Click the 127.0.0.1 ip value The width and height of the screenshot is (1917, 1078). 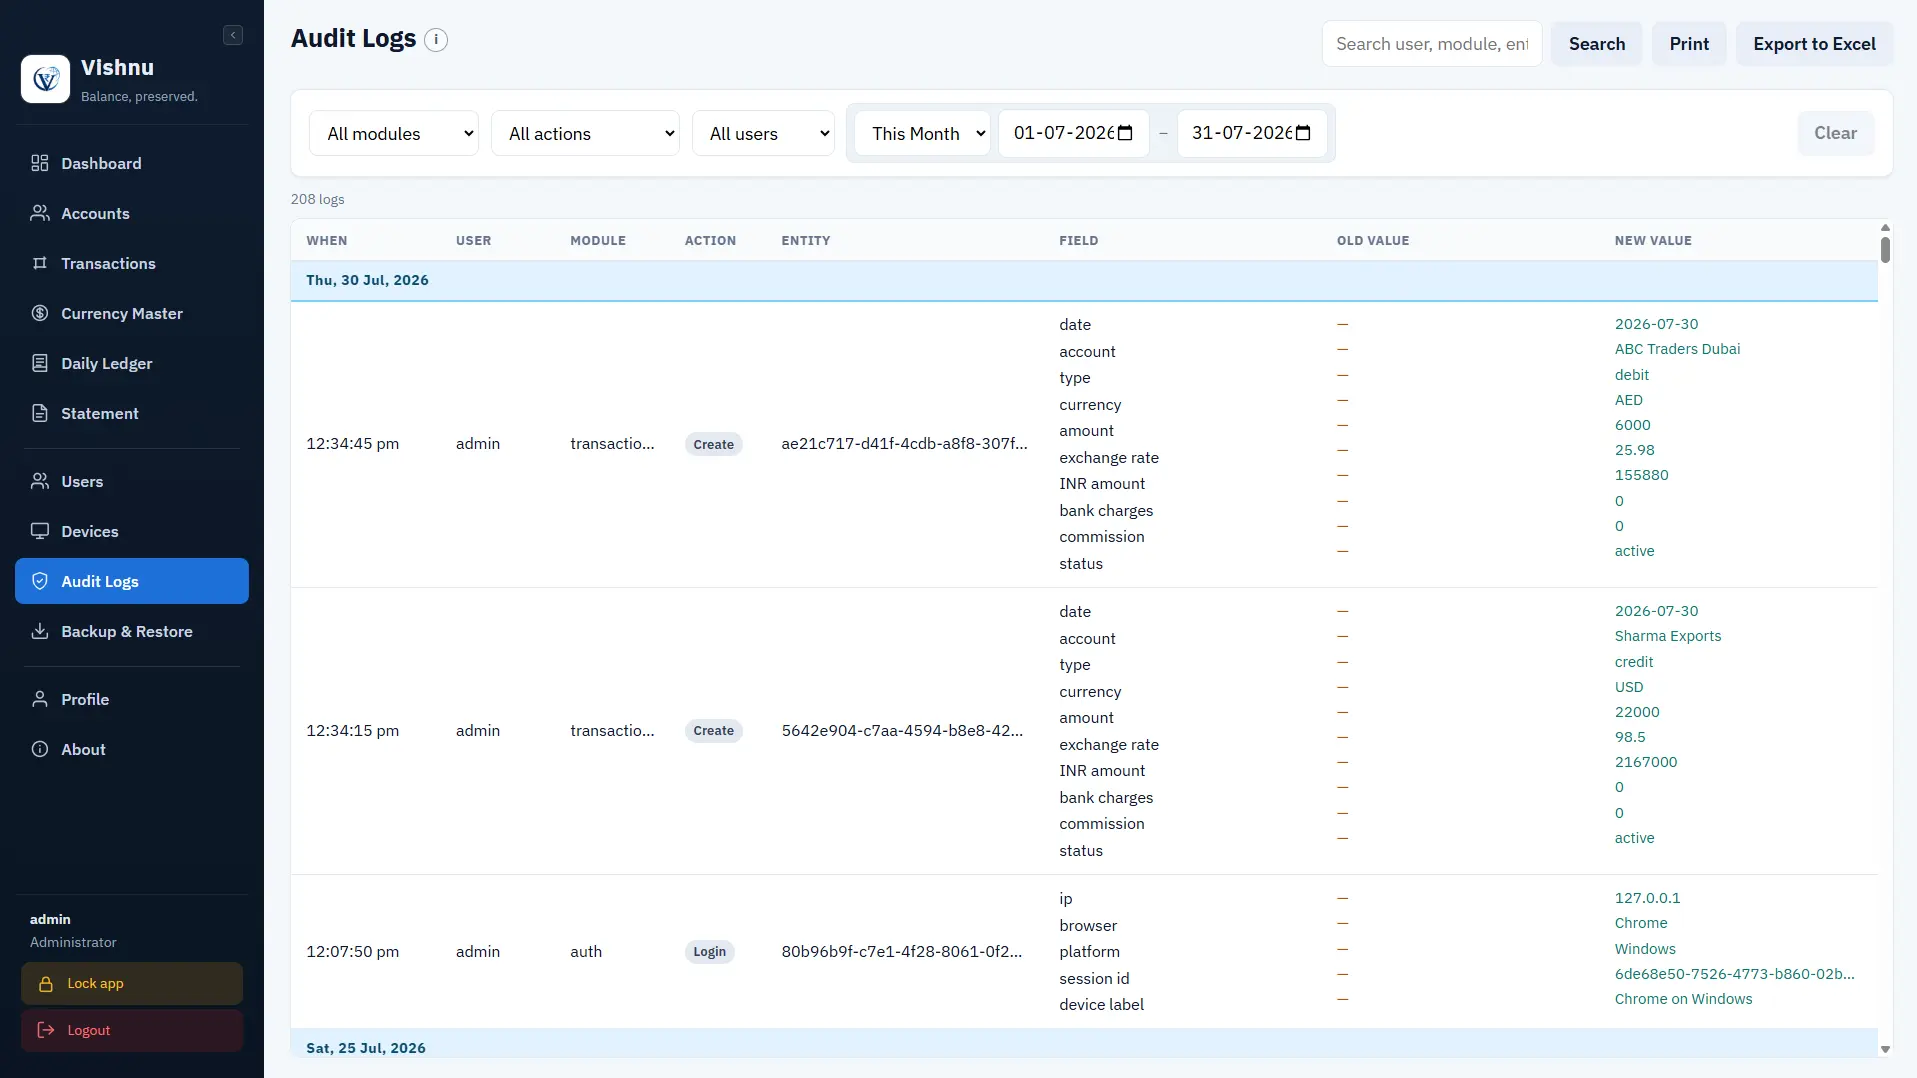tap(1647, 898)
